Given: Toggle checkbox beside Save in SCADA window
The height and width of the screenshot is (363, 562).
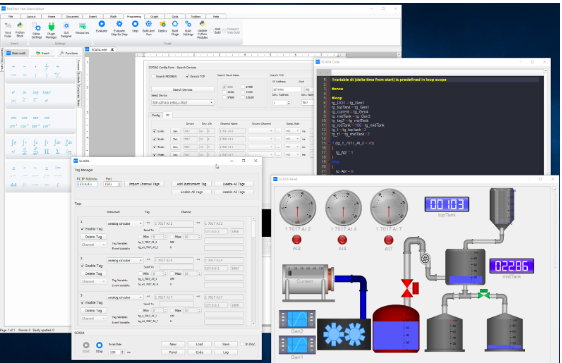Looking at the screenshot, I should tap(242, 344).
